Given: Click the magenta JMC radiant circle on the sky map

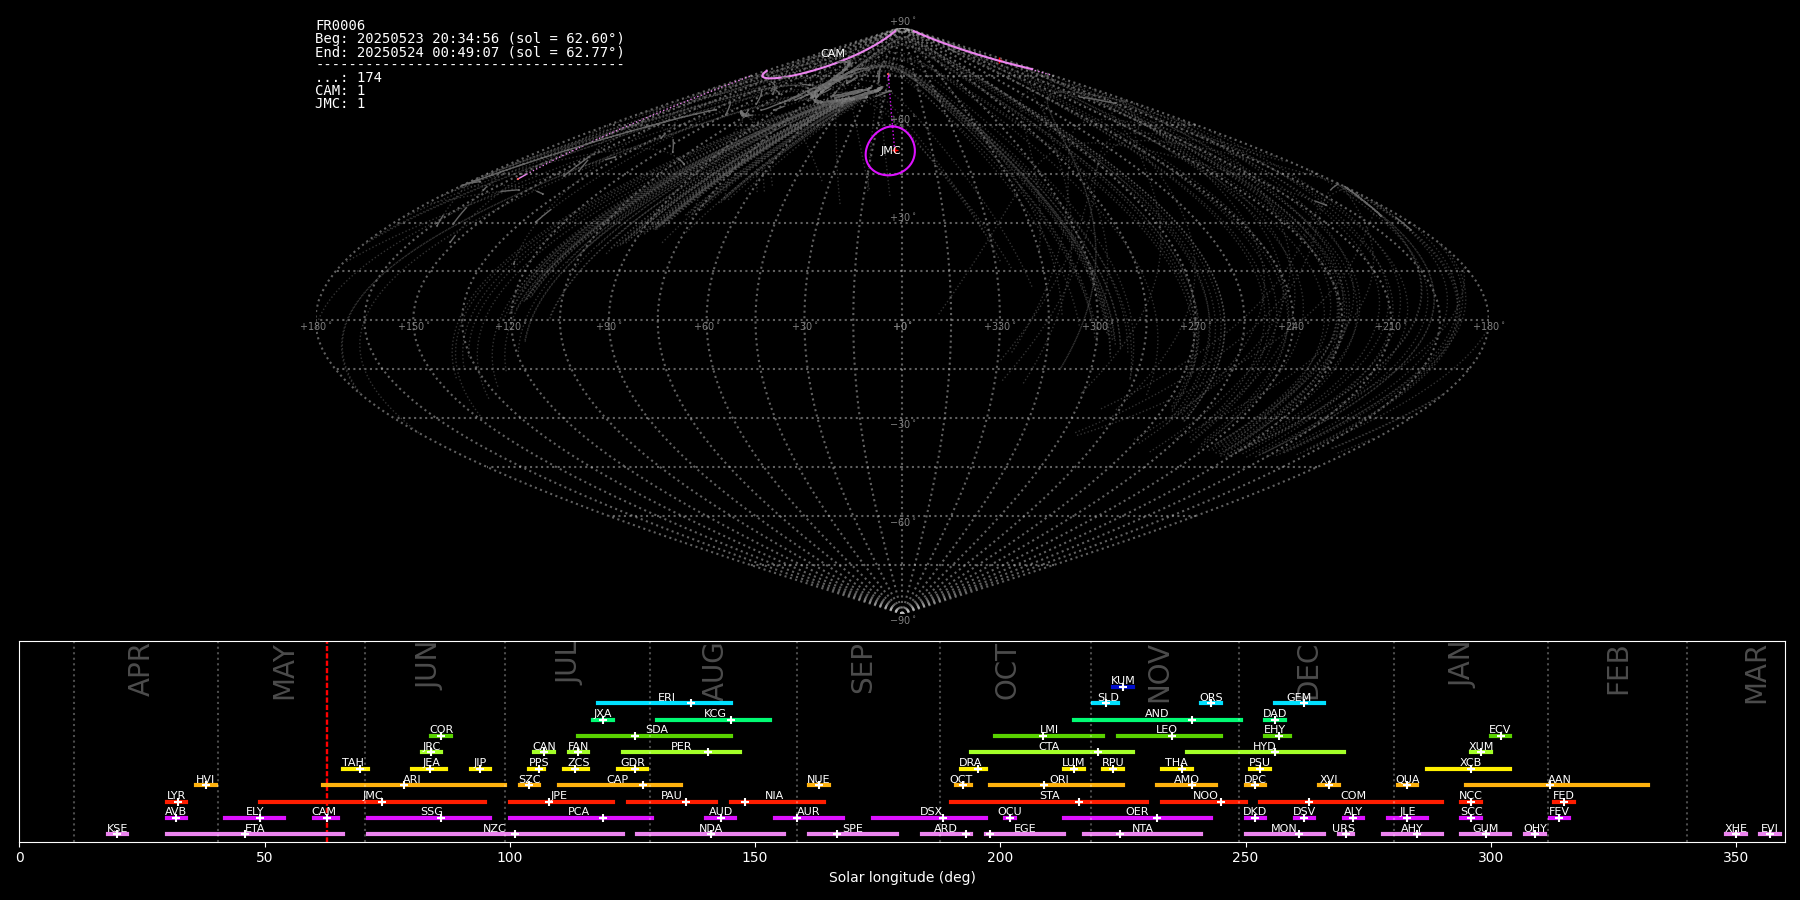Looking at the screenshot, I should (890, 151).
